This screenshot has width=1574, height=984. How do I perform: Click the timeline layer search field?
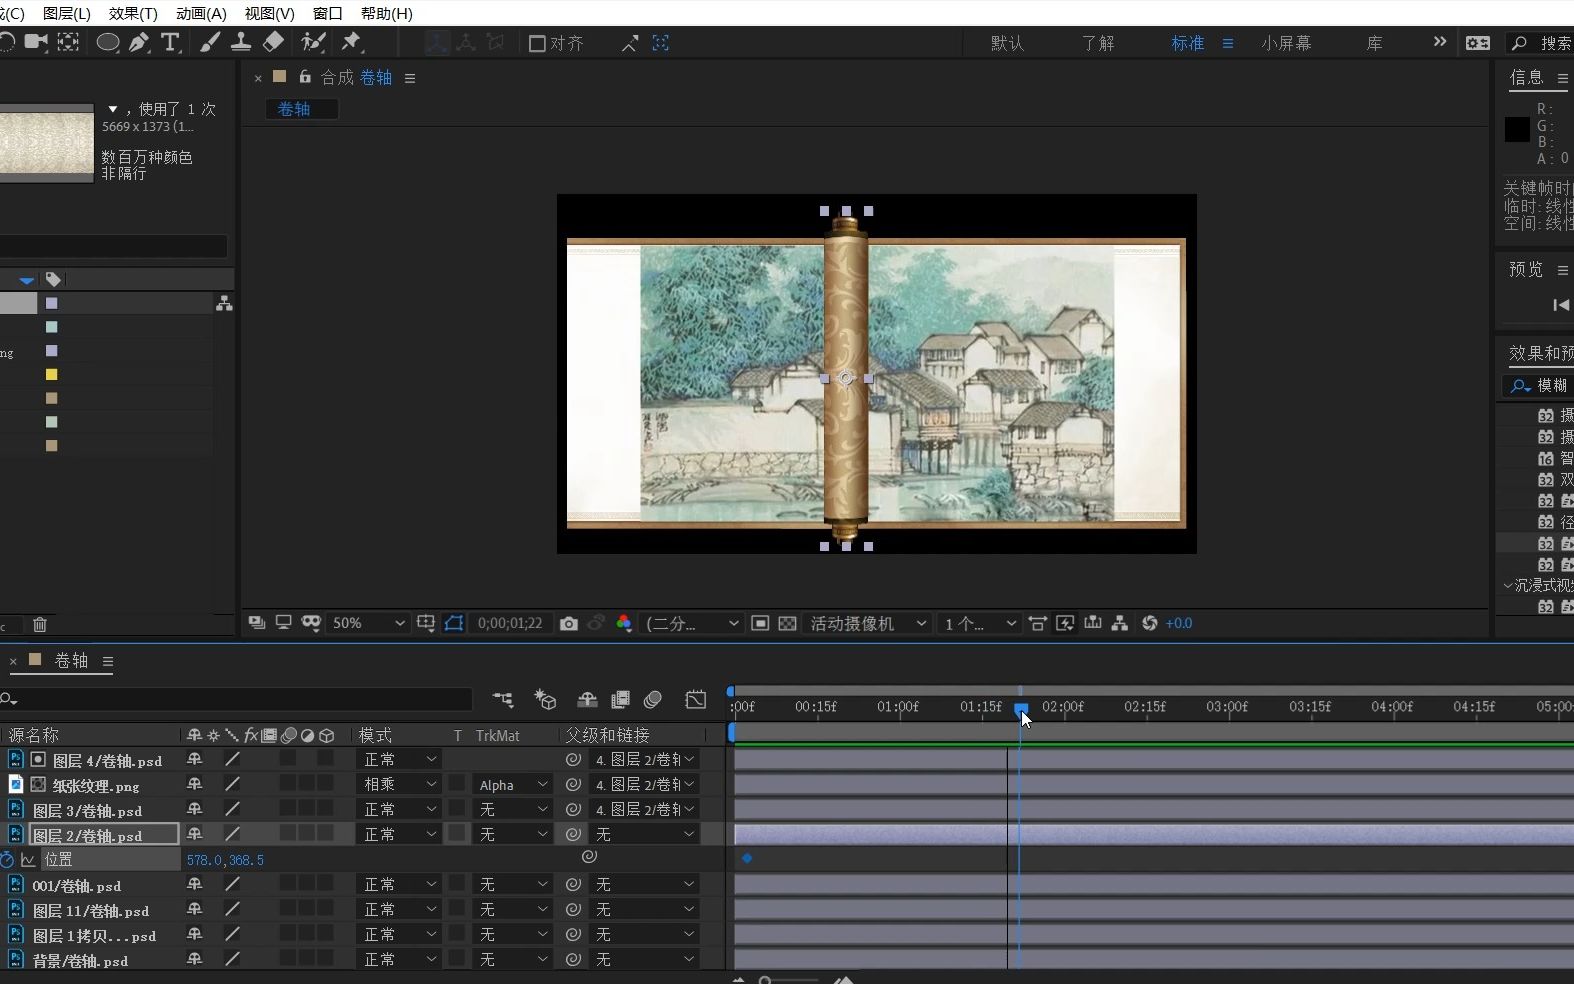pos(236,699)
